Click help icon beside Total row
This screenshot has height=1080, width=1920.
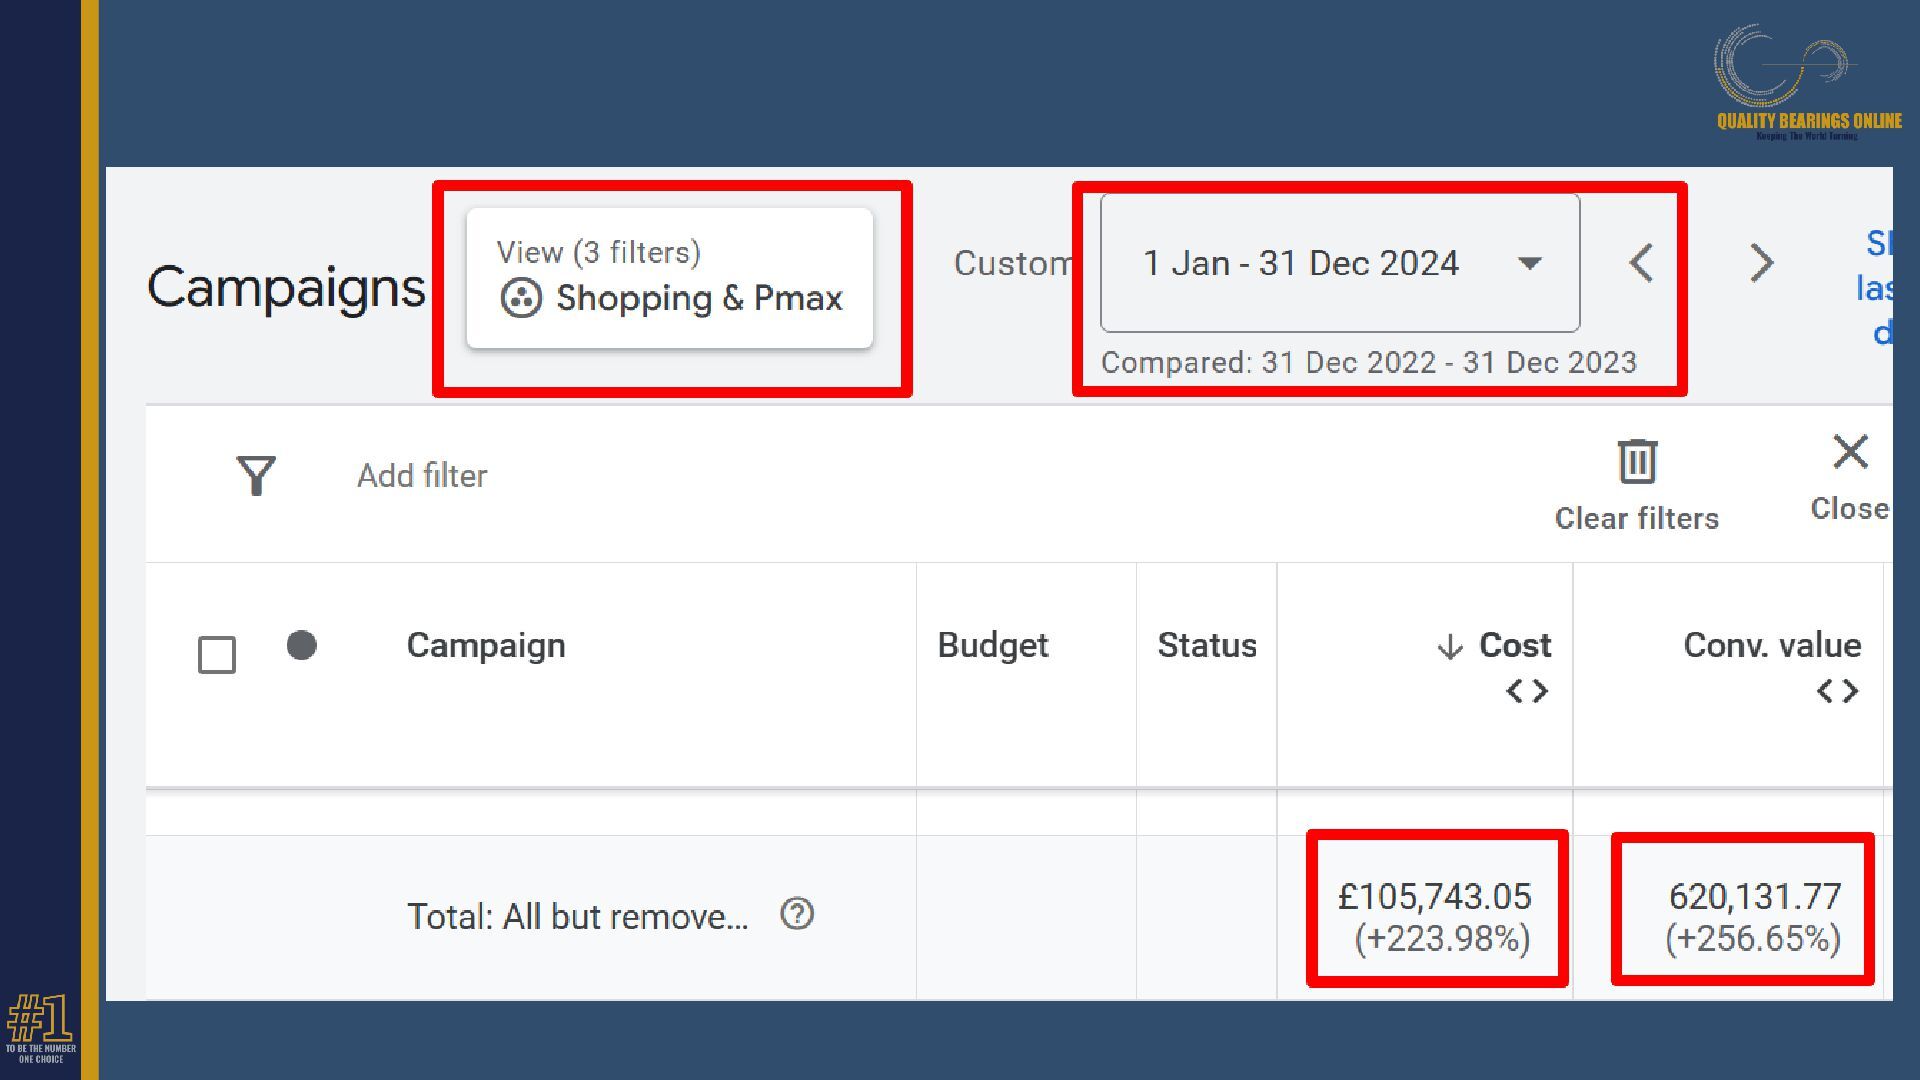[x=797, y=914]
